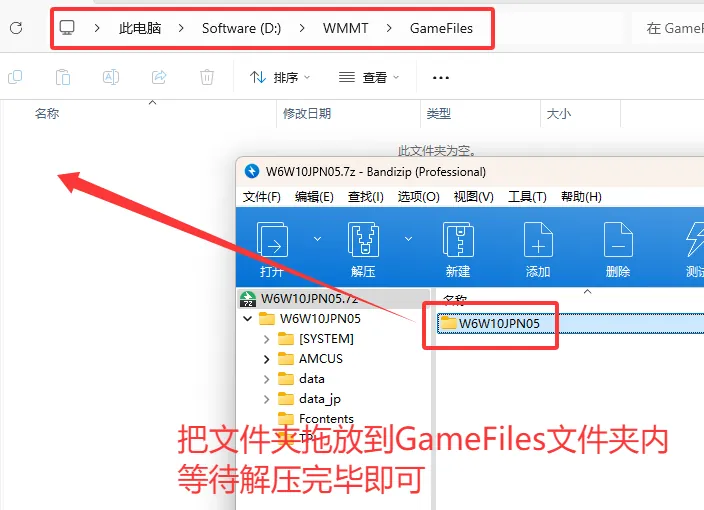
Task: Click the Delete (删除) file icon in Bandizip
Action: [x=618, y=241]
